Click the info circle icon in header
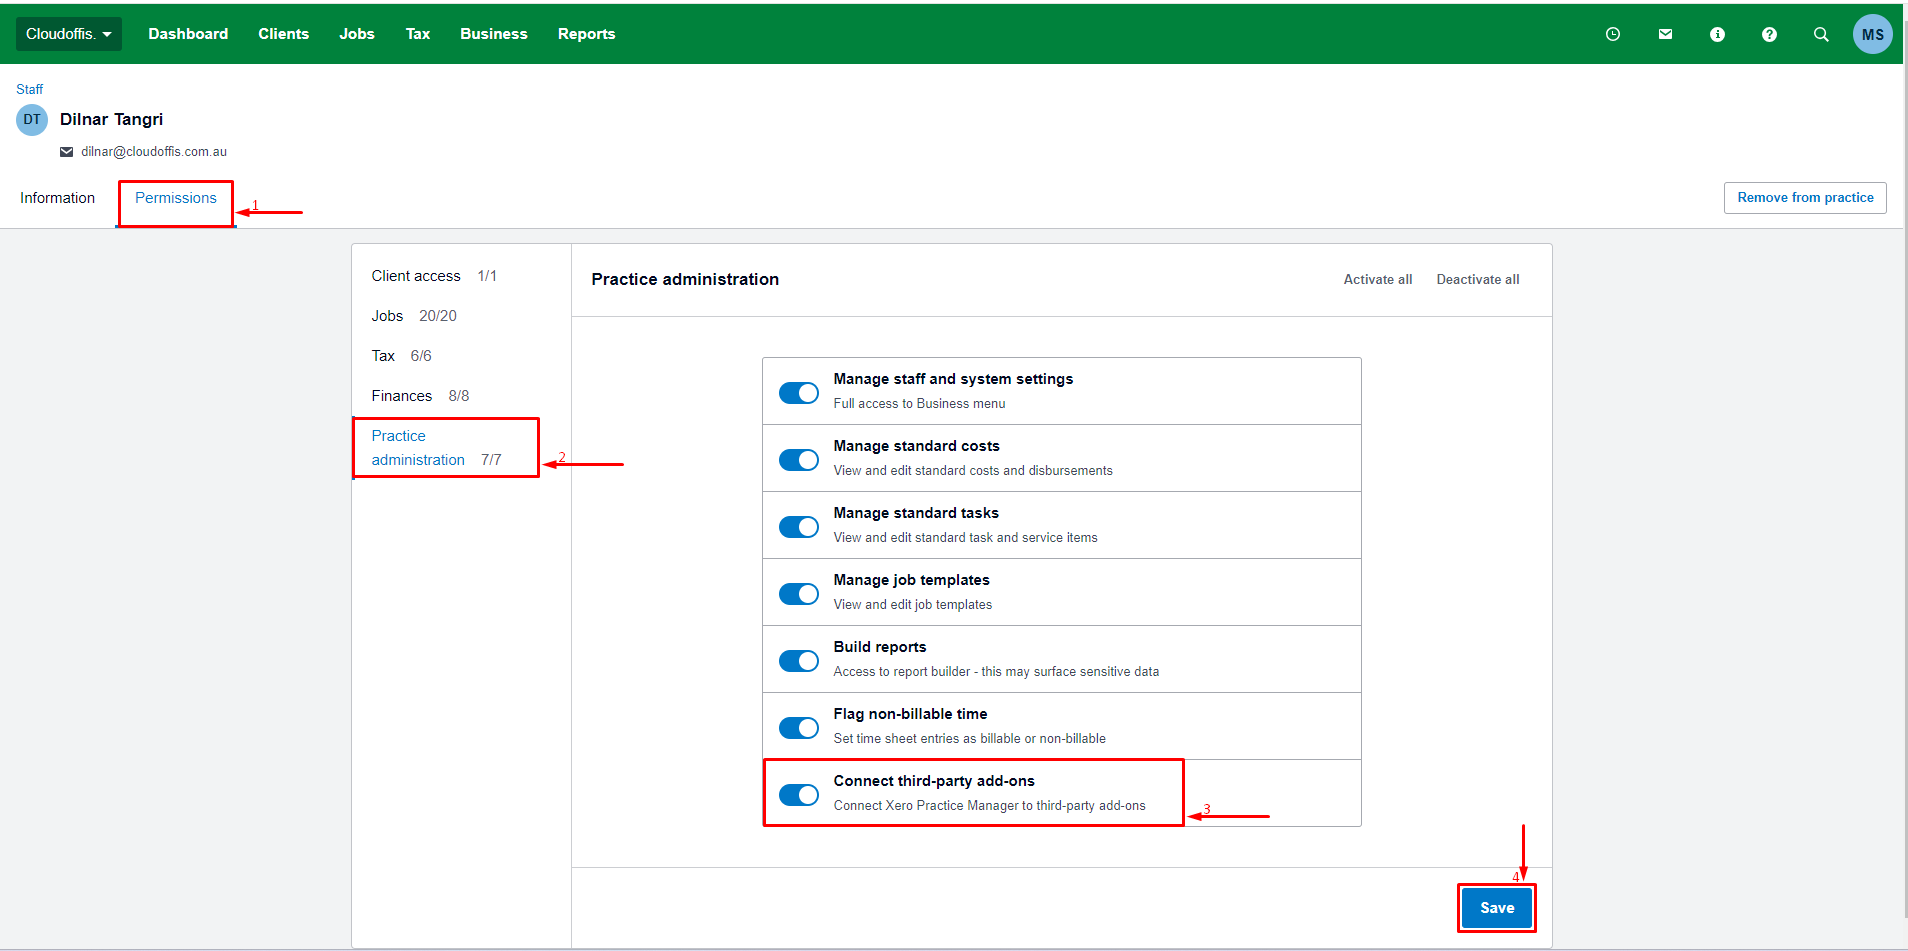This screenshot has height=951, width=1908. (1717, 34)
